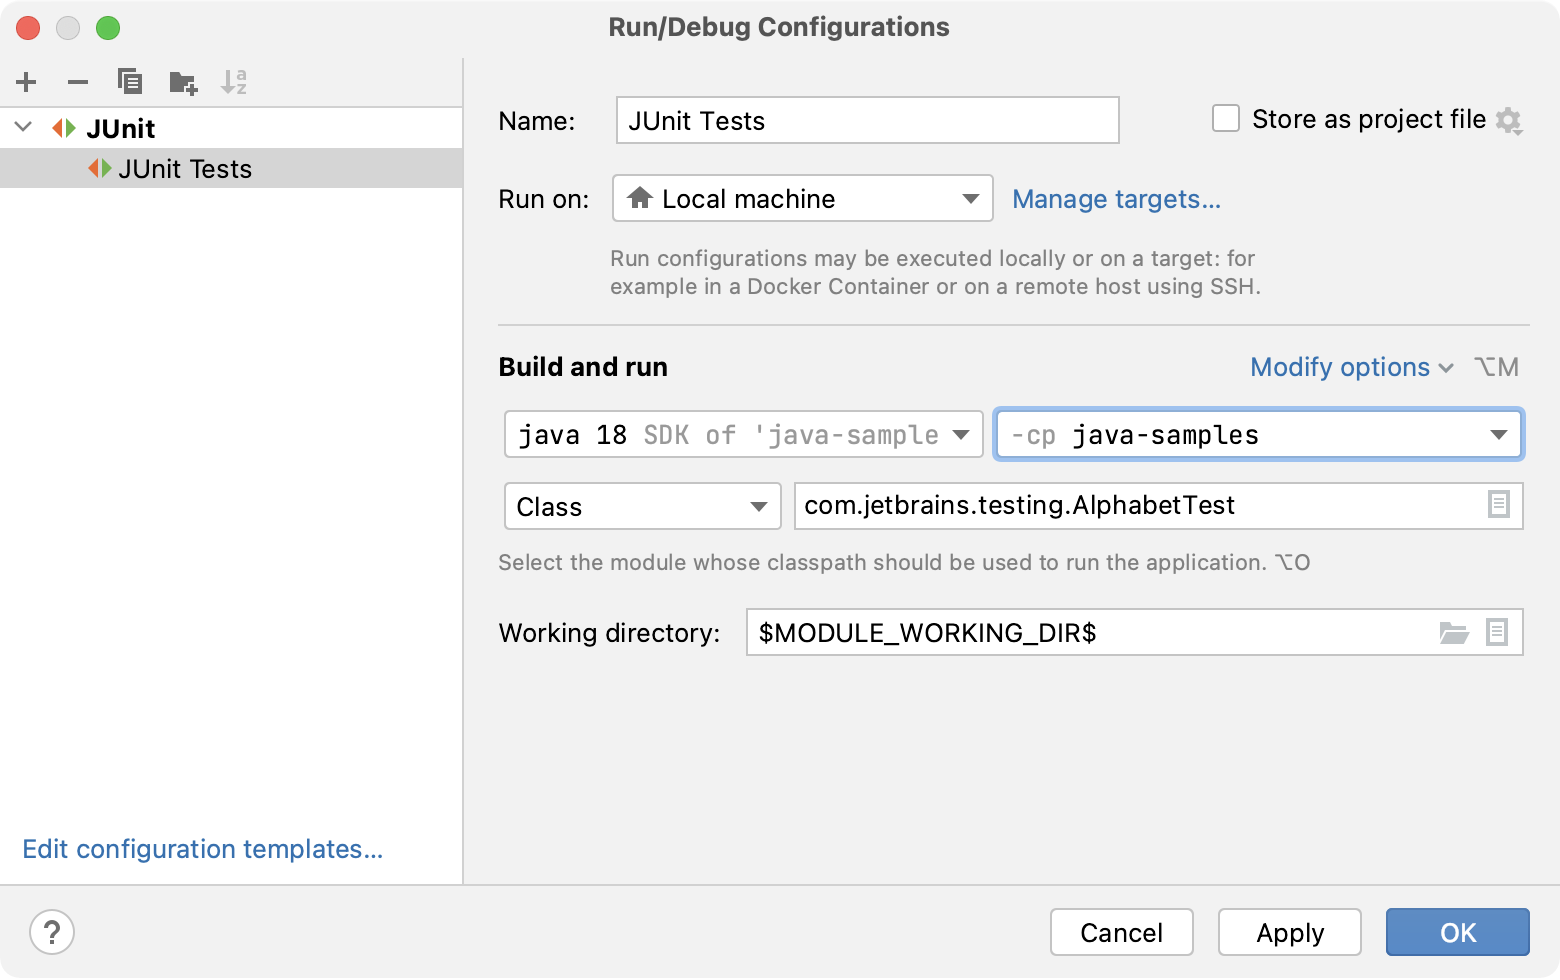Viewport: 1560px width, 980px height.
Task: Sort configurations alphabetically
Action: (x=234, y=82)
